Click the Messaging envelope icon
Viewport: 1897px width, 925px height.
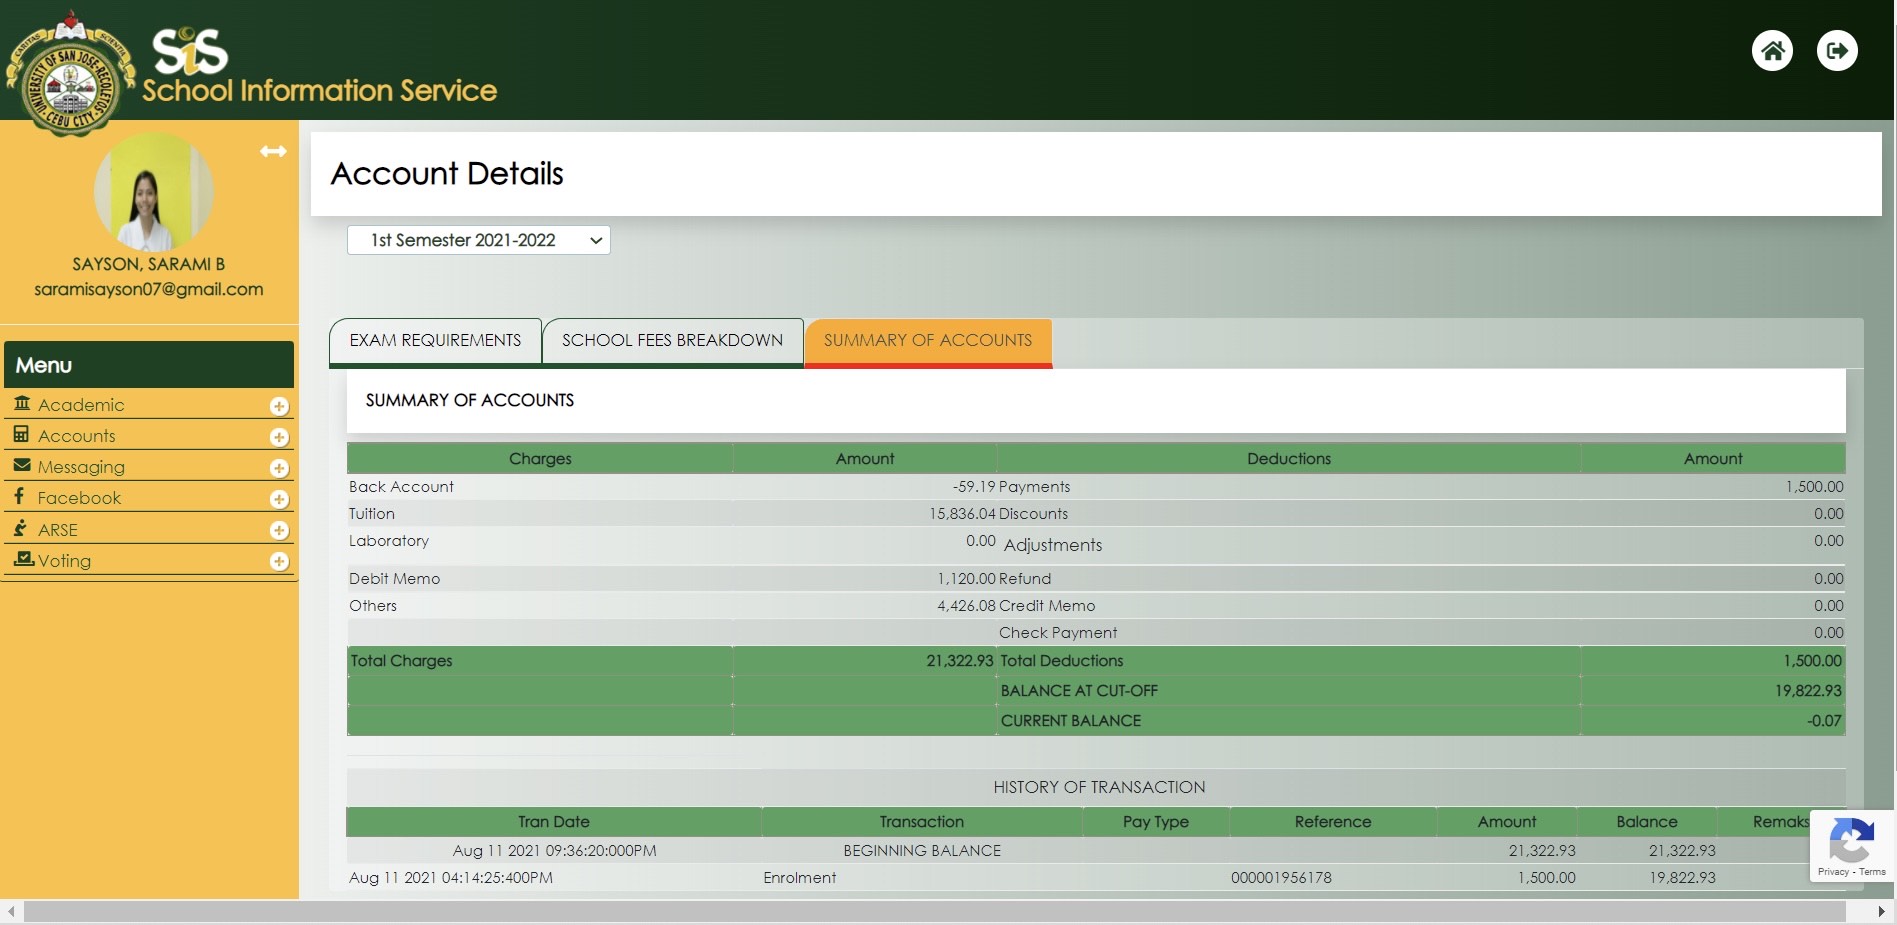tap(22, 466)
